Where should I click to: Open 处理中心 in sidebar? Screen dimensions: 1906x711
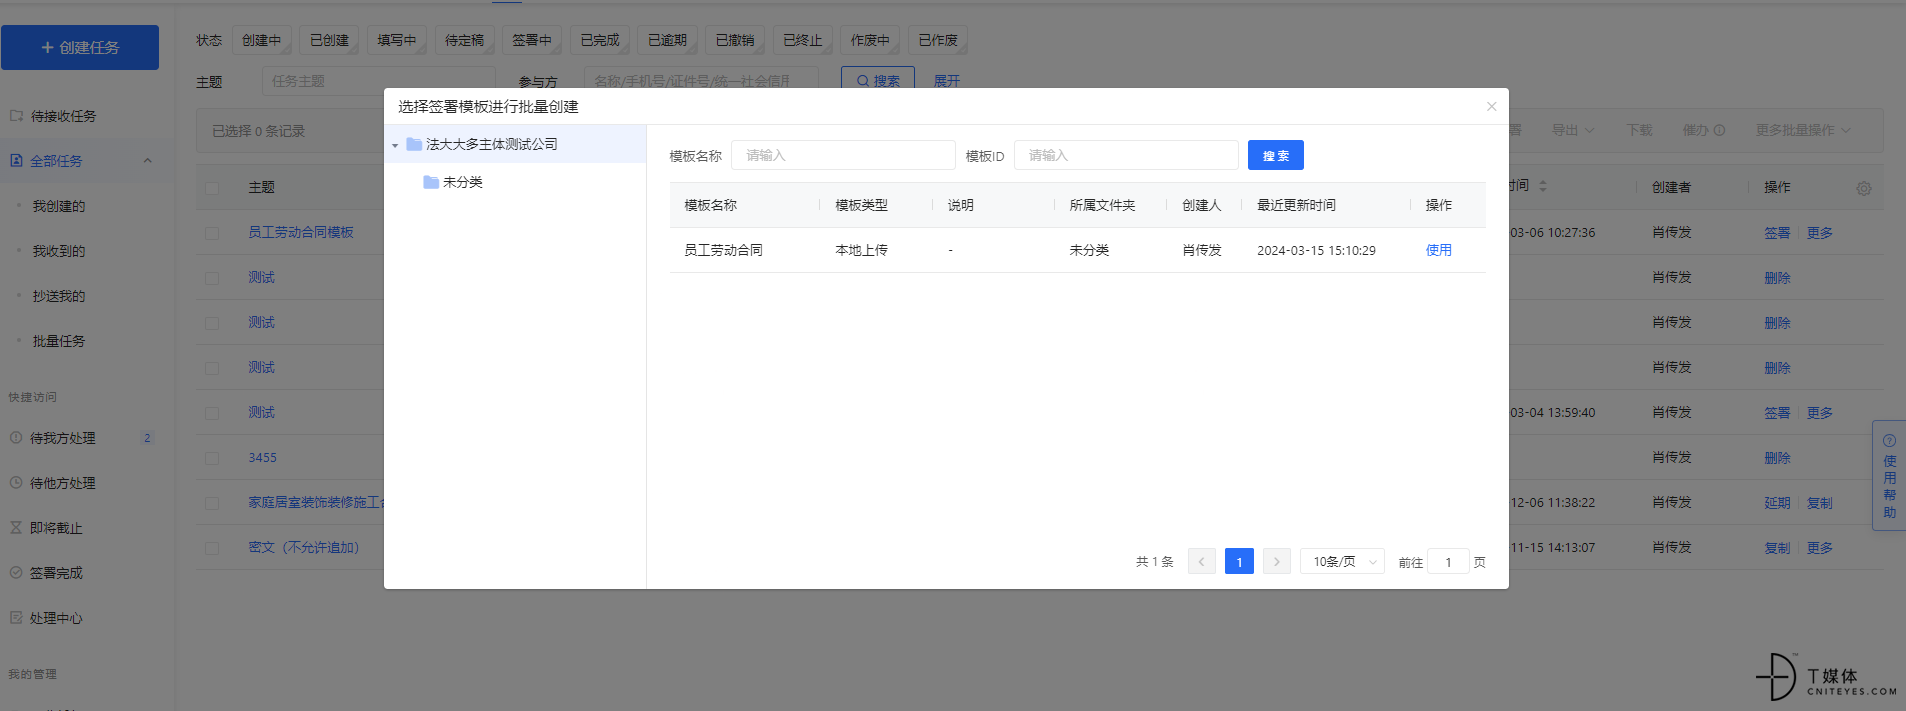(56, 618)
